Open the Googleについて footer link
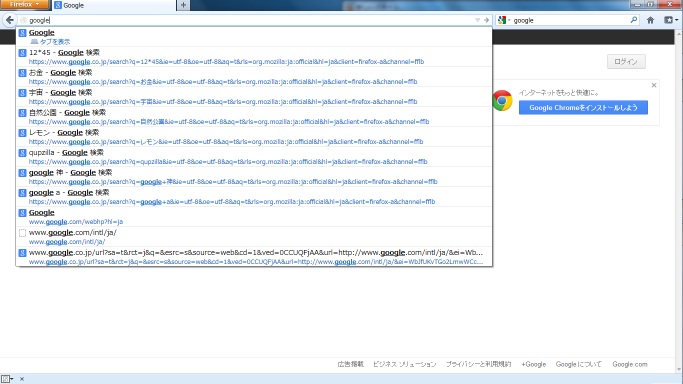The image size is (683, 384). tap(578, 364)
